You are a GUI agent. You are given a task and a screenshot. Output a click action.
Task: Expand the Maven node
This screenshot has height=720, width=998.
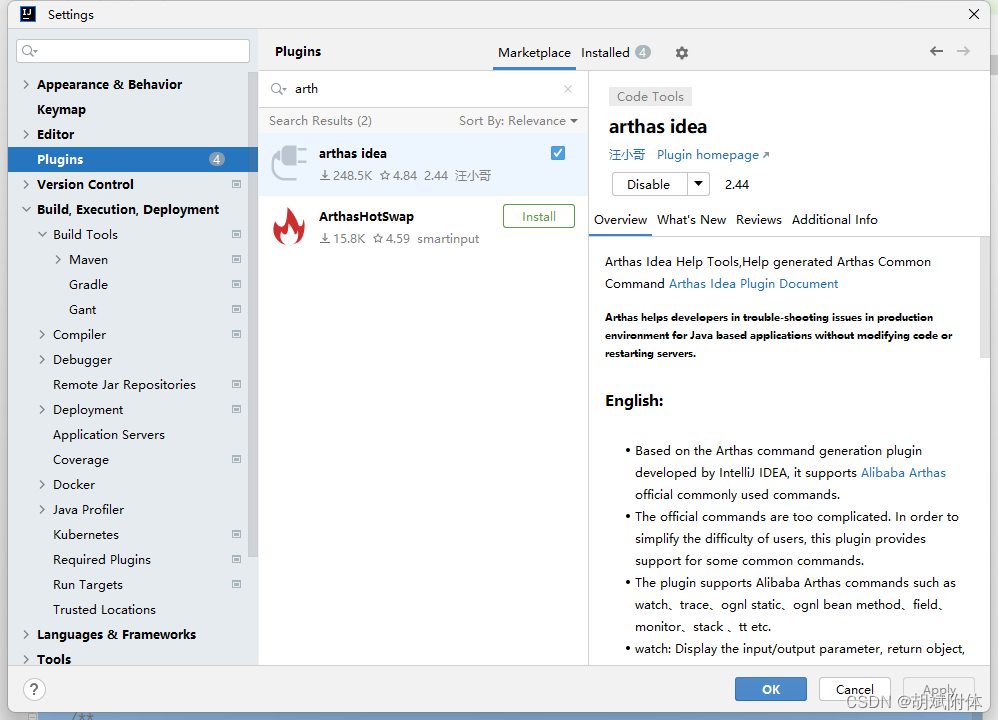(58, 260)
